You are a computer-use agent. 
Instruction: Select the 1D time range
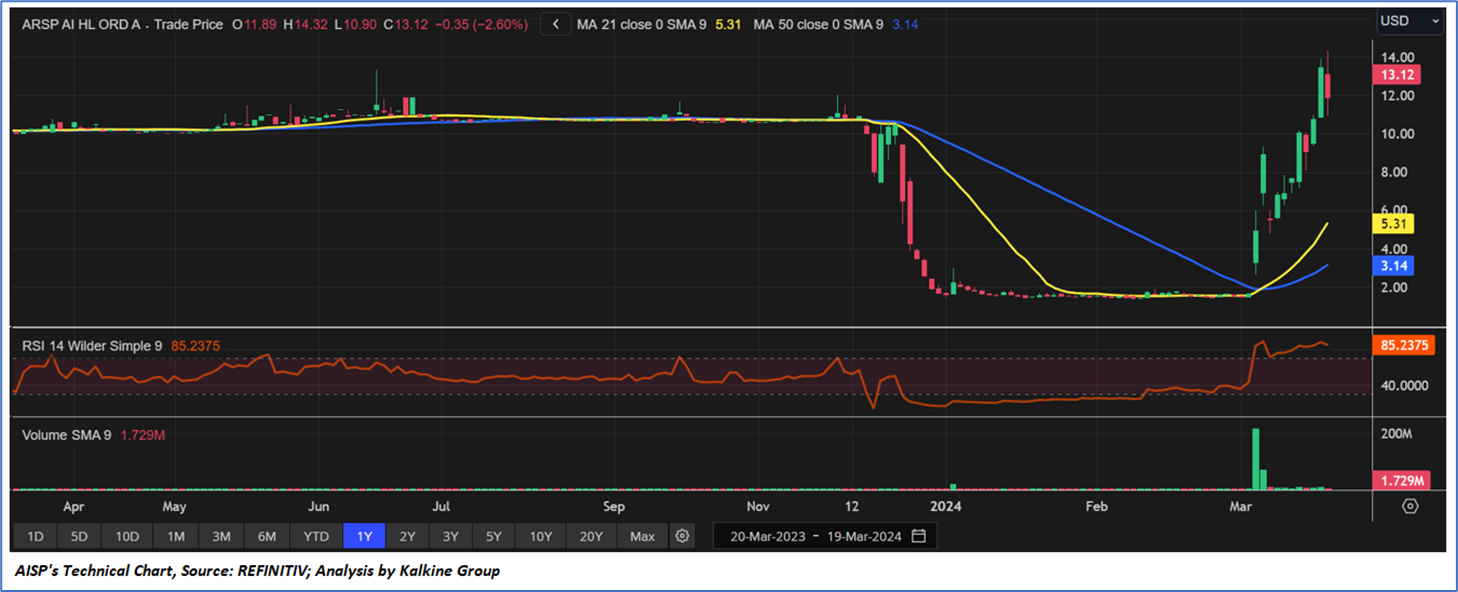point(35,536)
